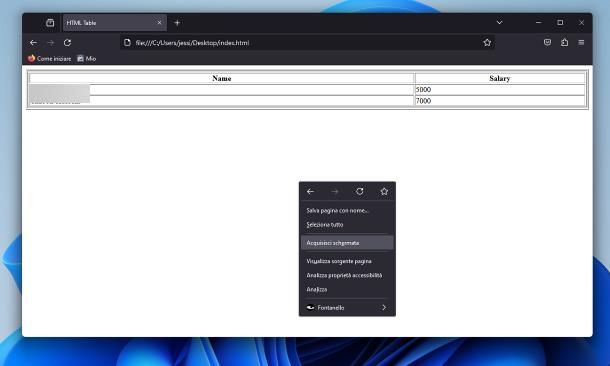Bookmark this page with the address bar star
This screenshot has height=366, width=610.
click(x=487, y=43)
